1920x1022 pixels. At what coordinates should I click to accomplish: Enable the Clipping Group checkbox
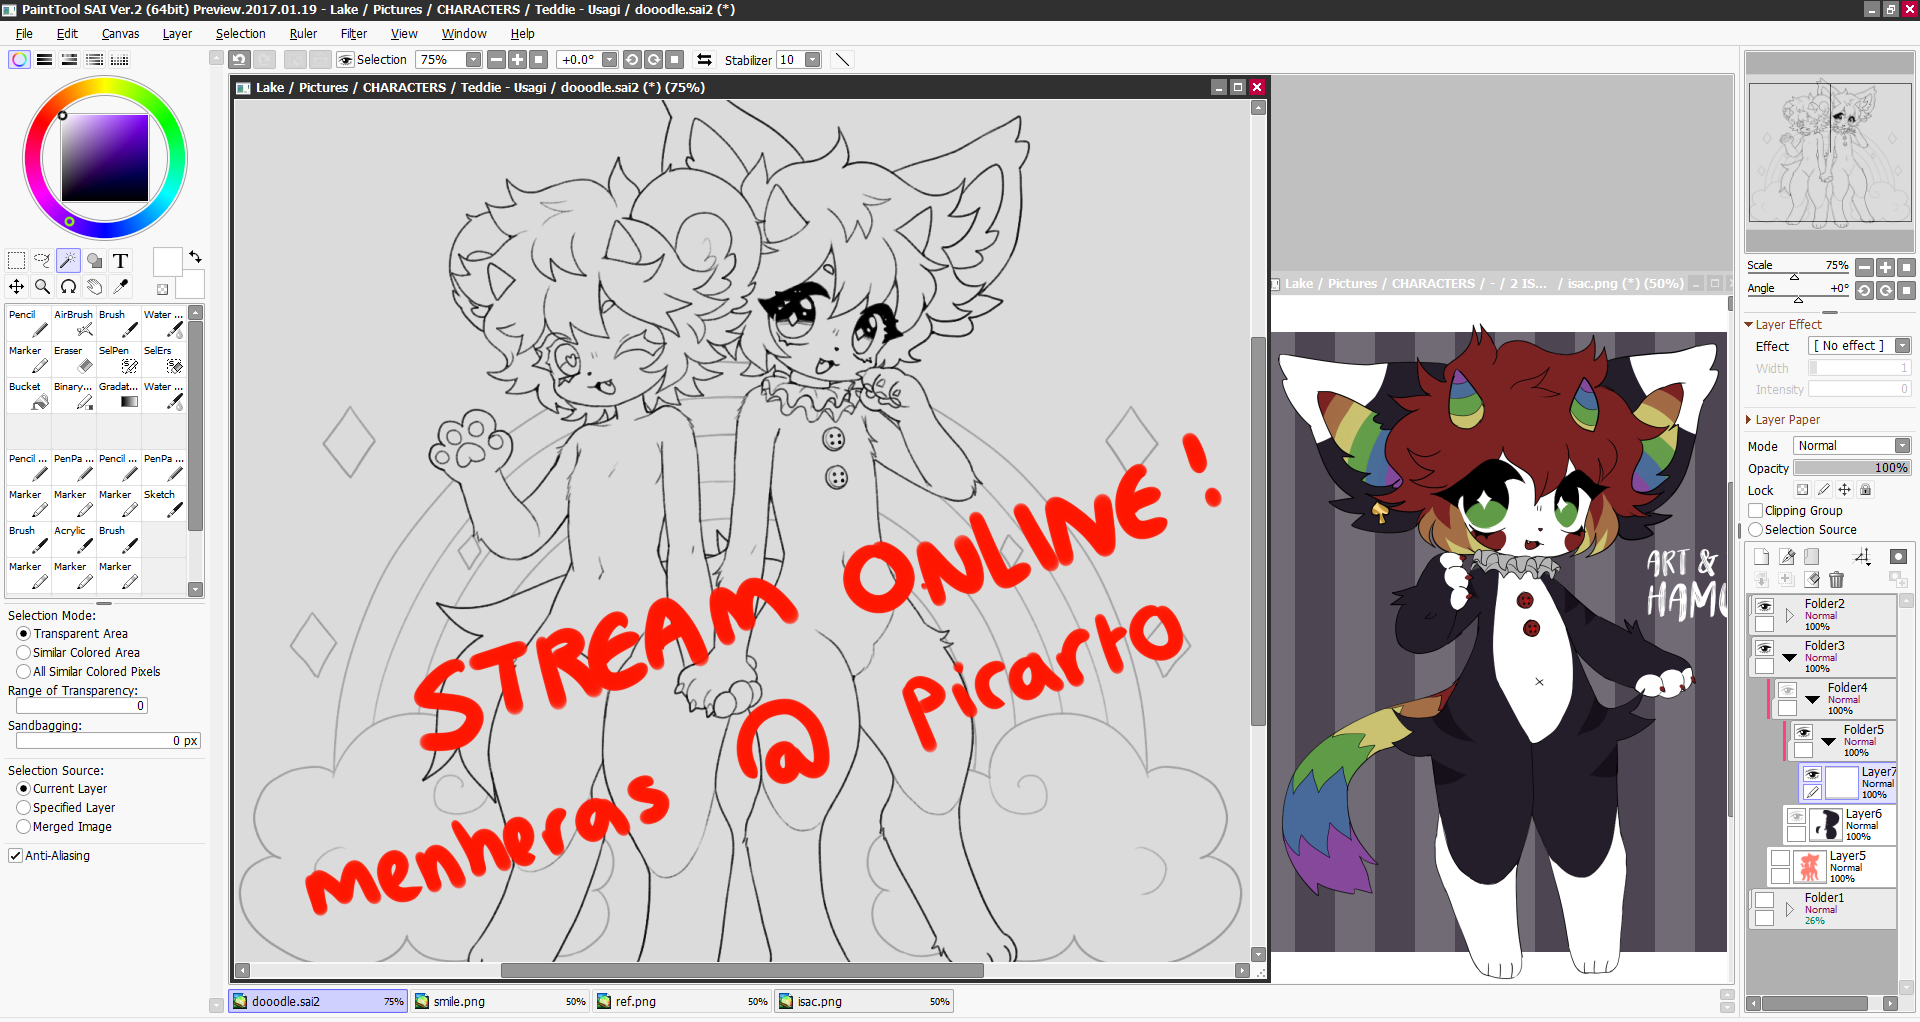coord(1755,511)
